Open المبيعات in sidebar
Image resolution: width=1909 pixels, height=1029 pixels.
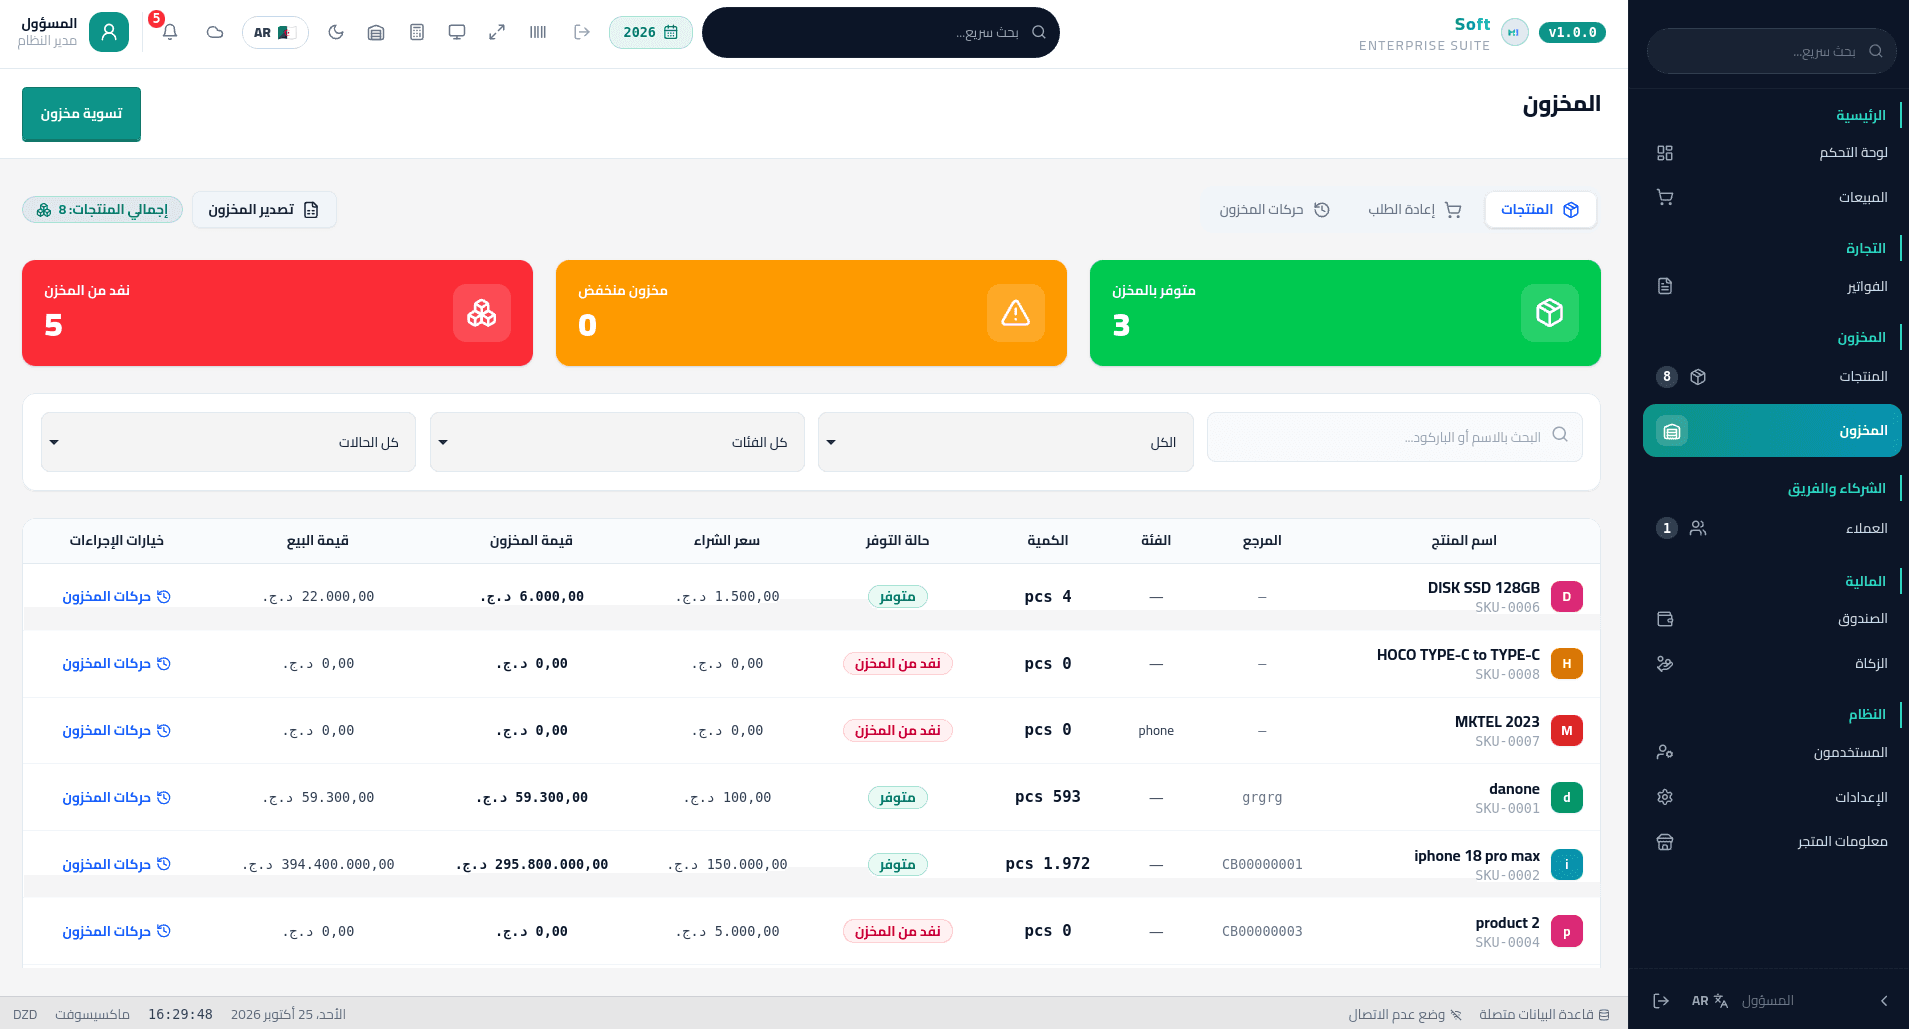click(1772, 198)
